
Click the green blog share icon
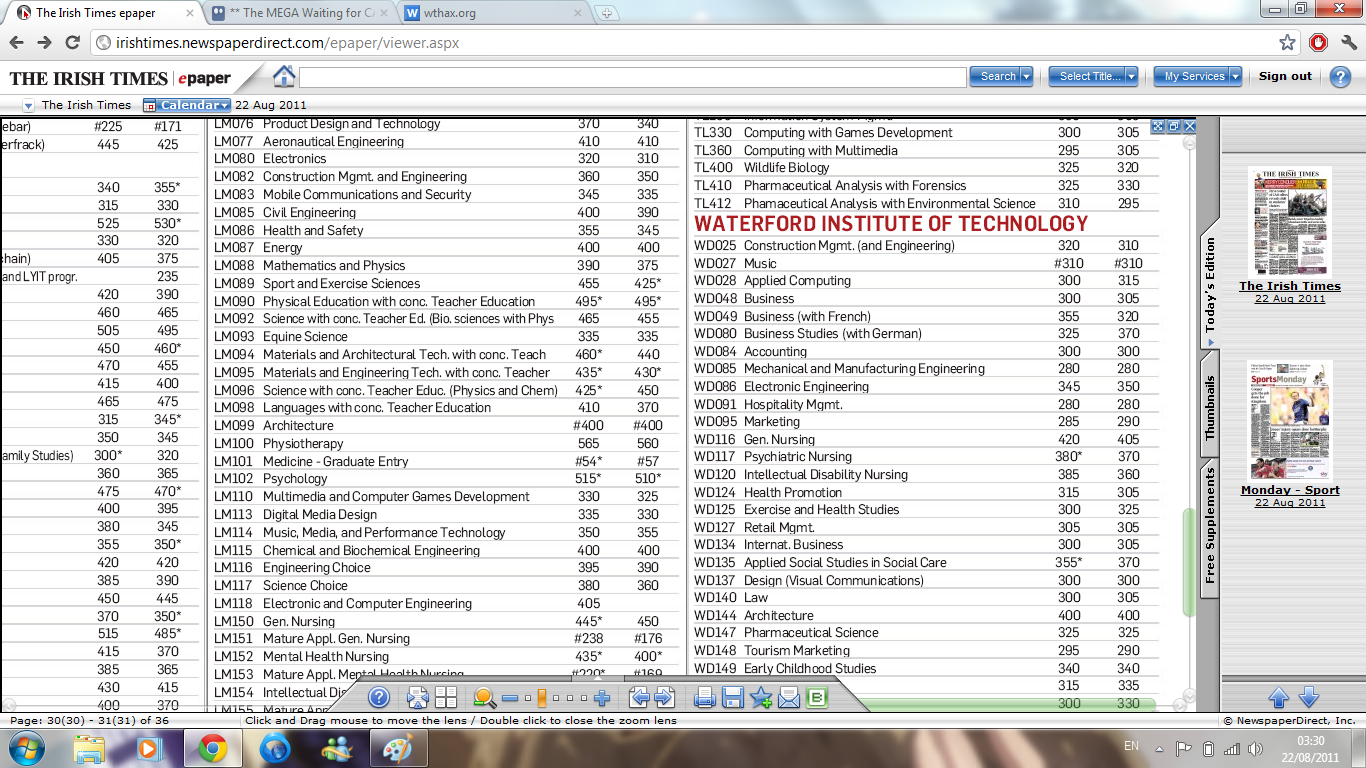(817, 698)
